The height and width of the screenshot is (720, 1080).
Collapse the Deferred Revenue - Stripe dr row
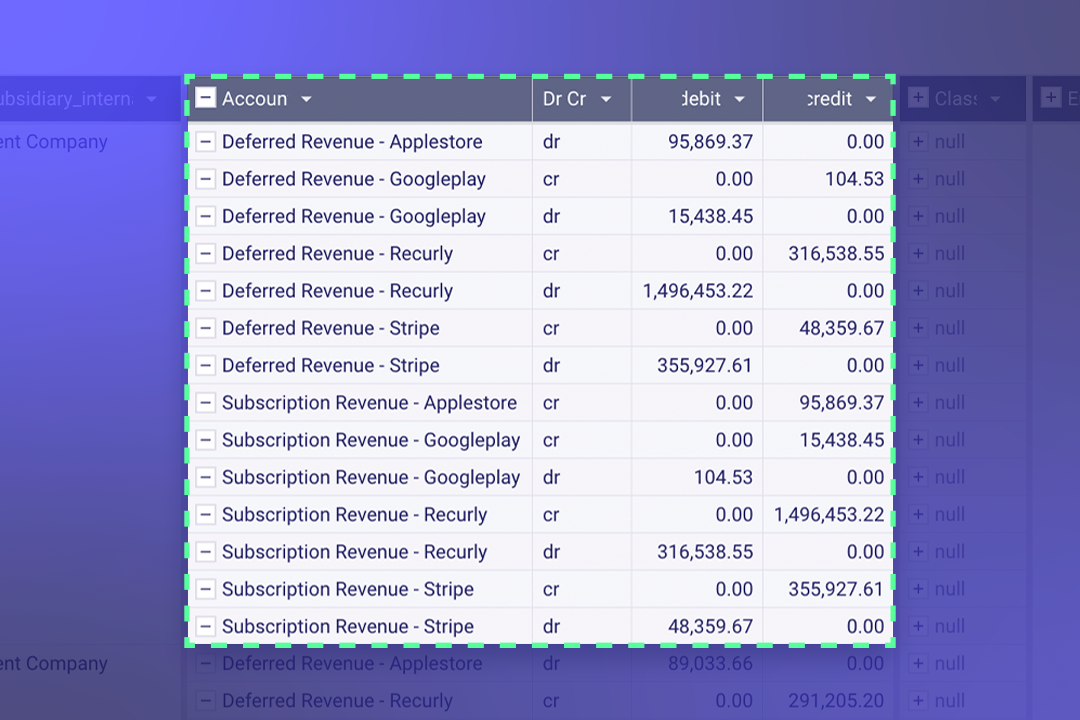pyautogui.click(x=205, y=365)
